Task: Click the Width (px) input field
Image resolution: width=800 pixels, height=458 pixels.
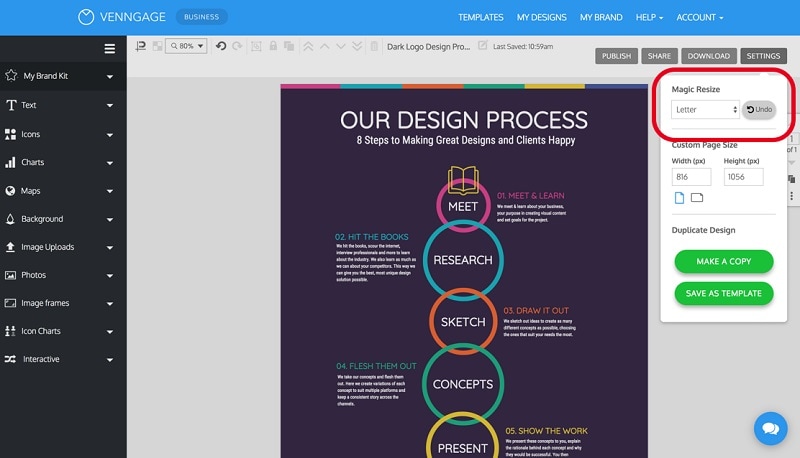Action: click(691, 177)
